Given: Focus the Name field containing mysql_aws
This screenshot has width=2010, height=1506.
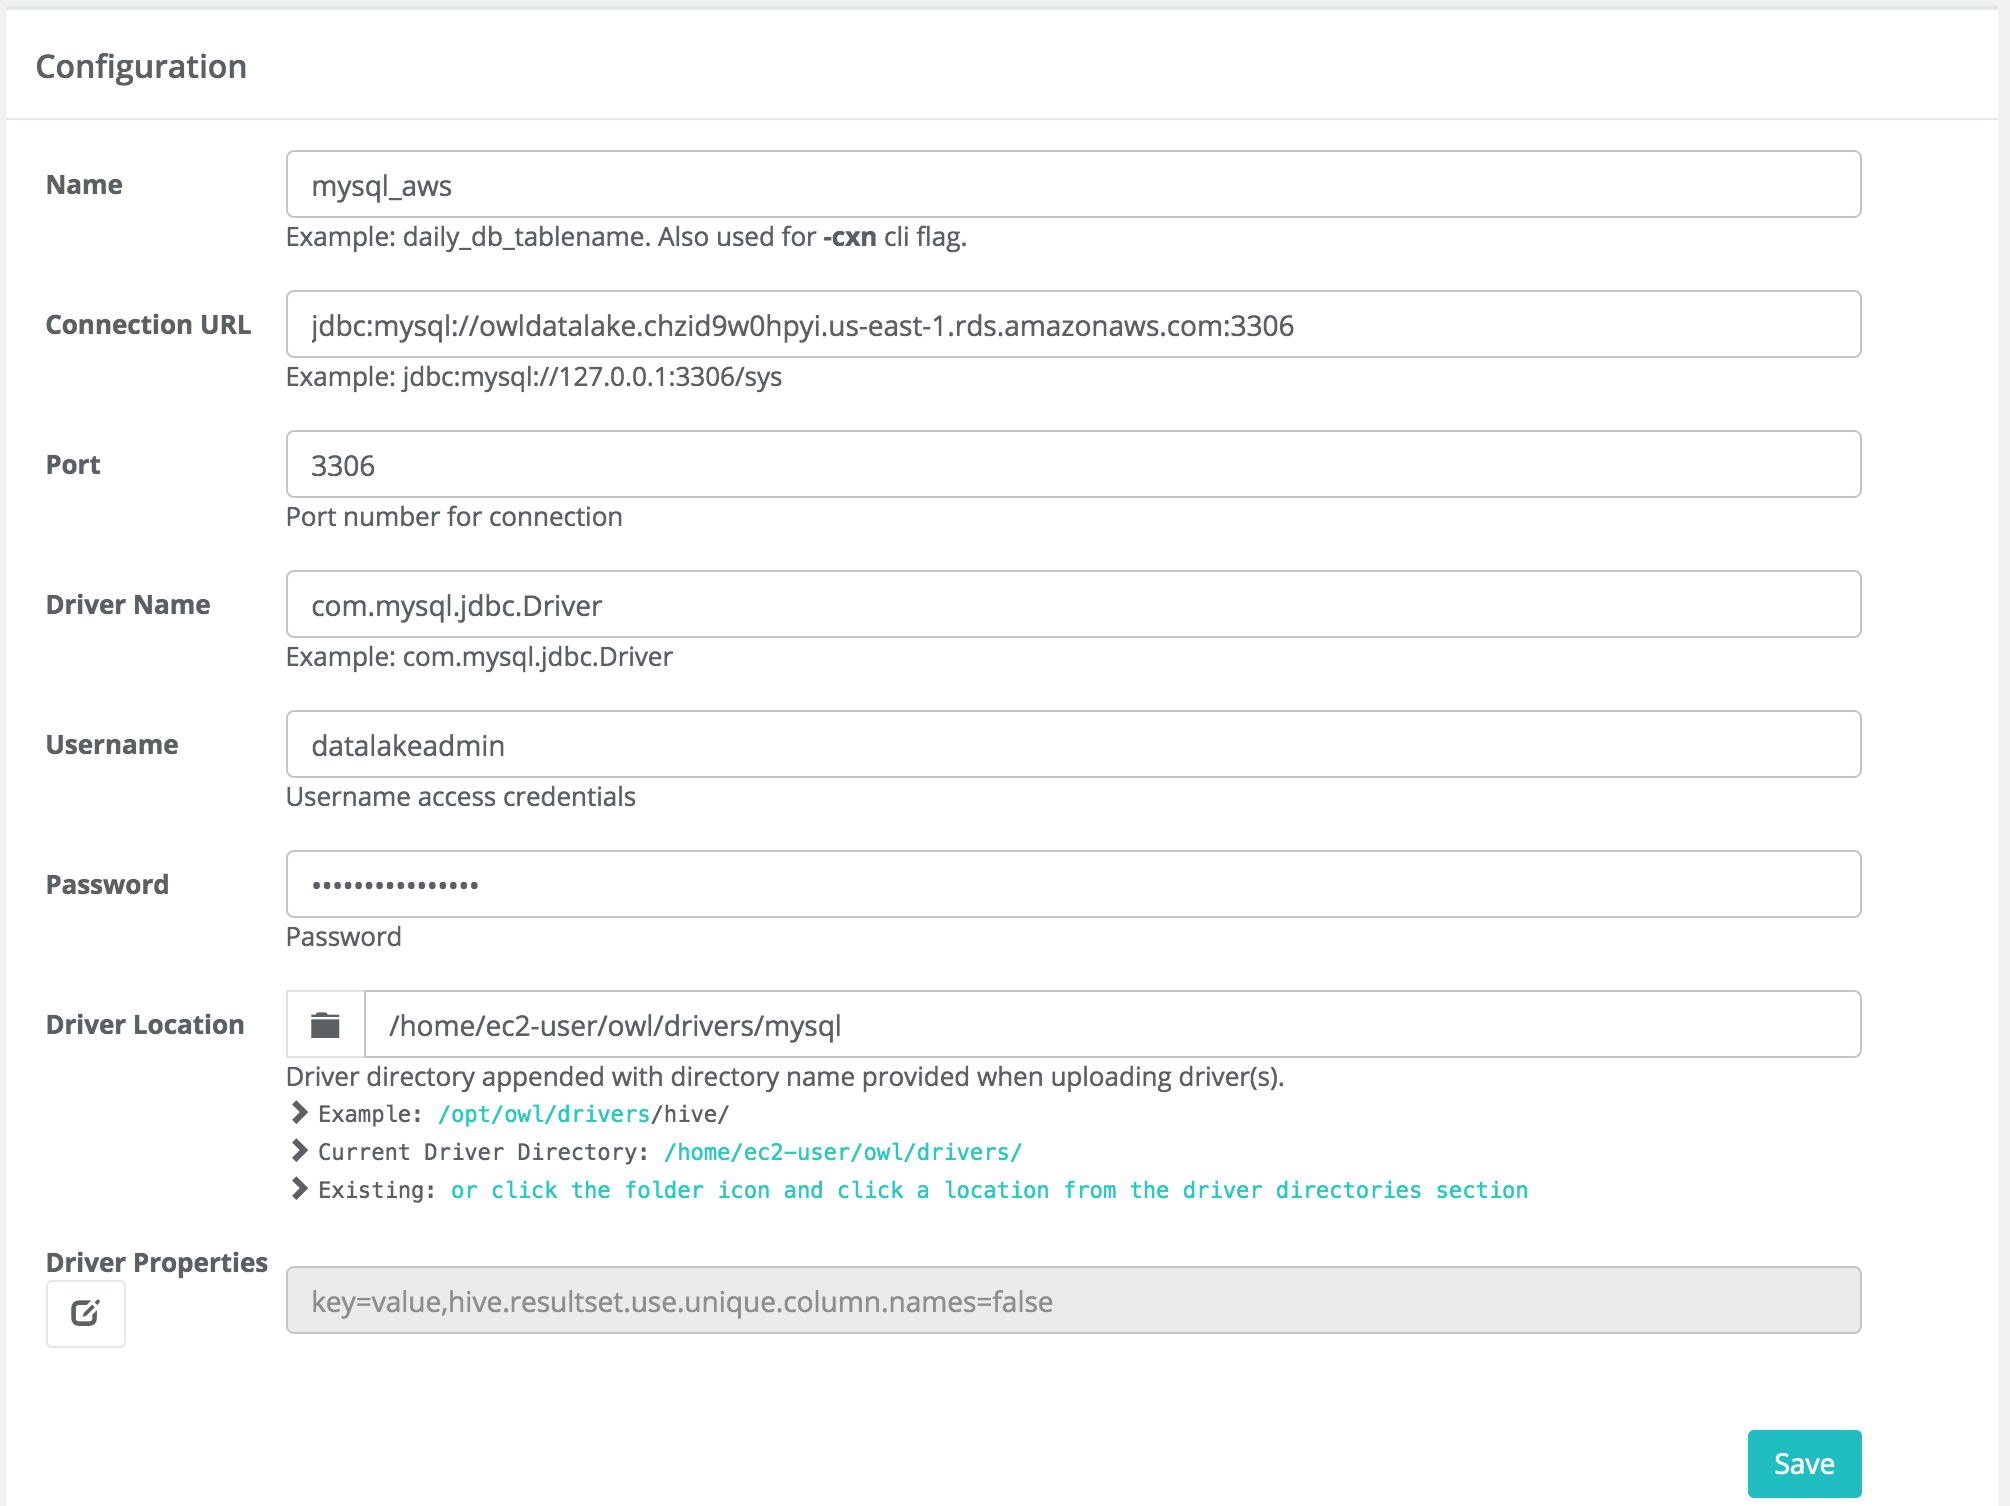Looking at the screenshot, I should 1072,185.
